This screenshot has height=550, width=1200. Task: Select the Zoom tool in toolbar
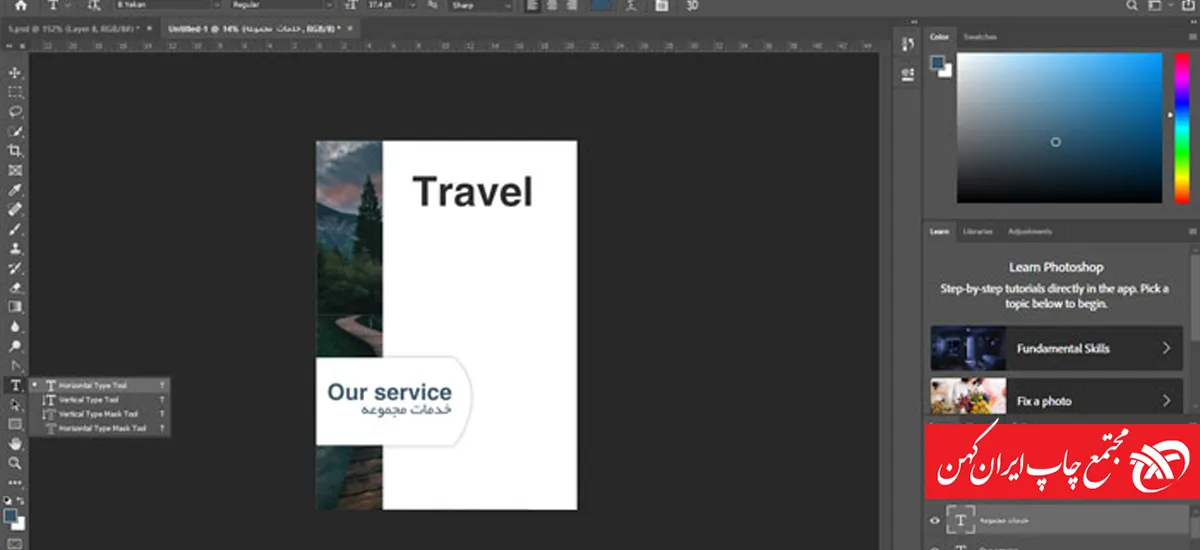coord(15,463)
